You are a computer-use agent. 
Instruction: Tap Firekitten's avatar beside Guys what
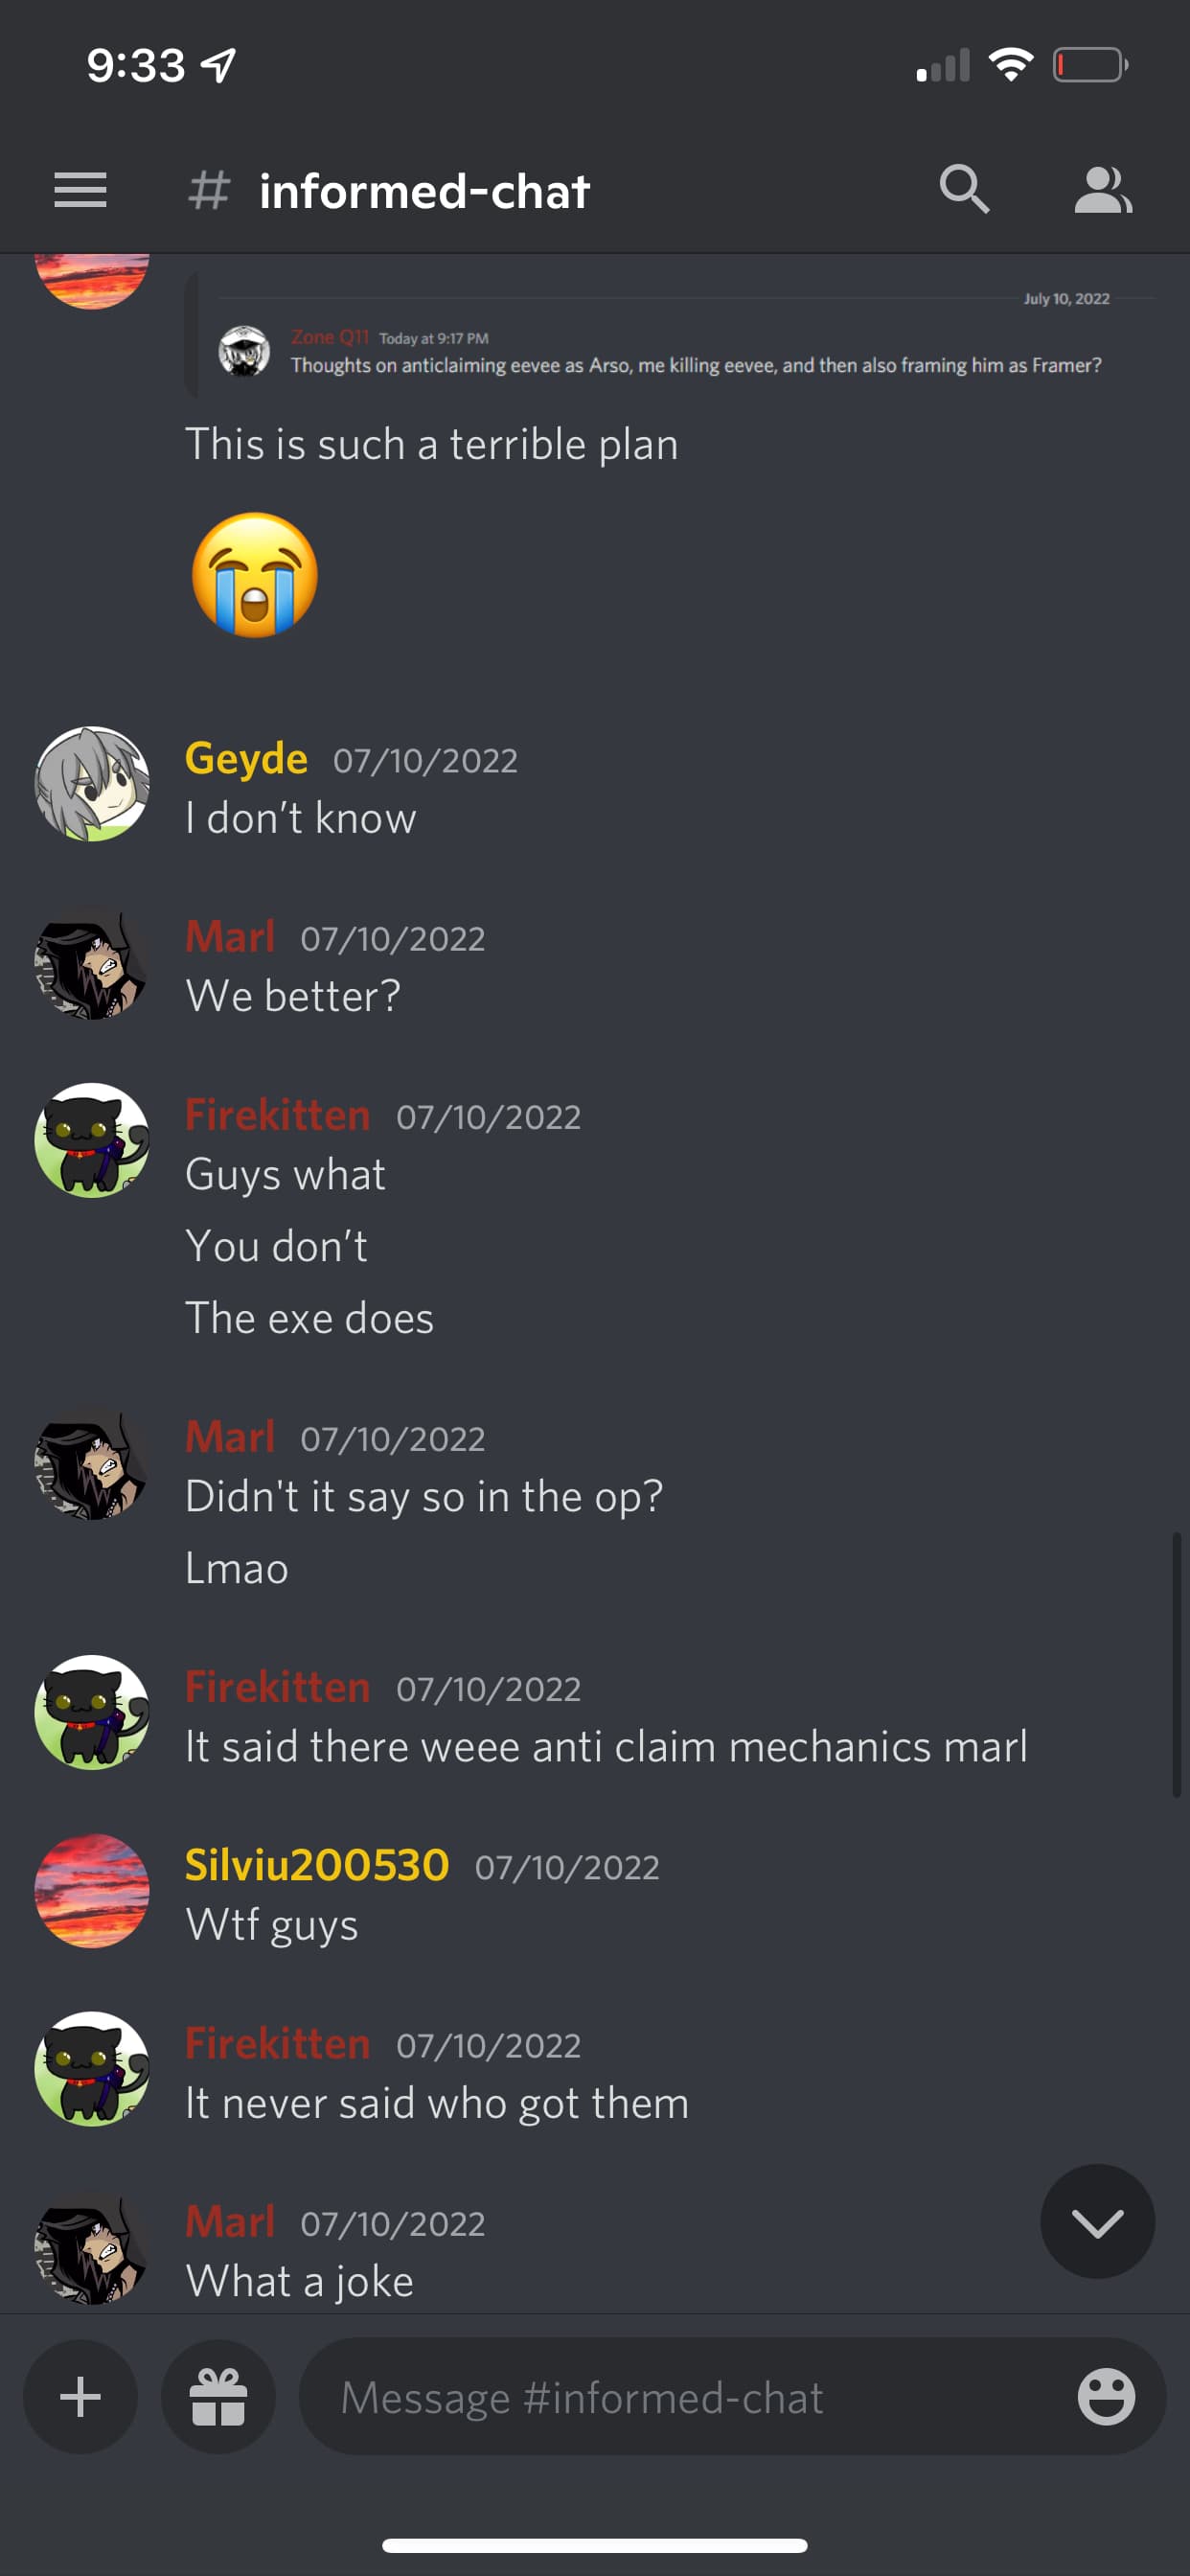[x=92, y=1141]
